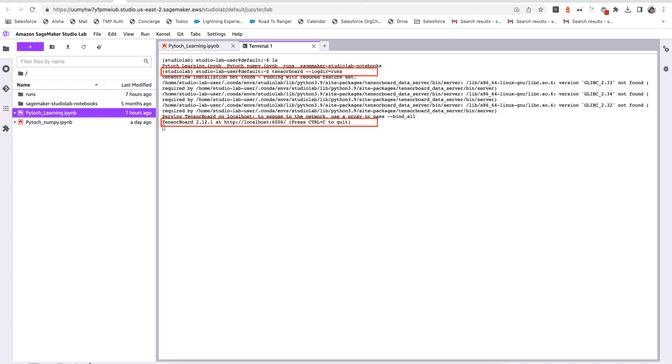The width and height of the screenshot is (672, 364).
Task: Open the Property Inspector on right sidebar
Action: [x=666, y=49]
